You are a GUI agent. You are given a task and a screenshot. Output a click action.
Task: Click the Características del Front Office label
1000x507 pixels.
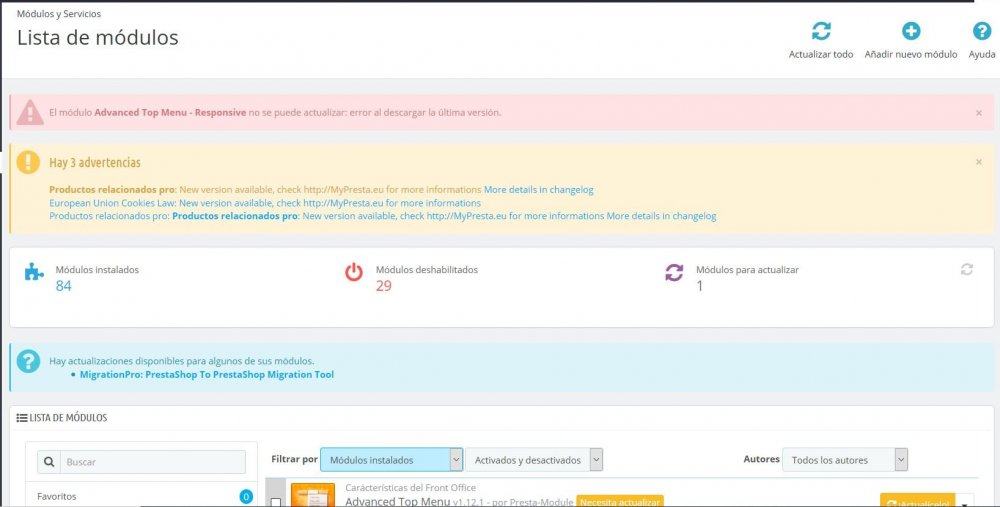(411, 487)
